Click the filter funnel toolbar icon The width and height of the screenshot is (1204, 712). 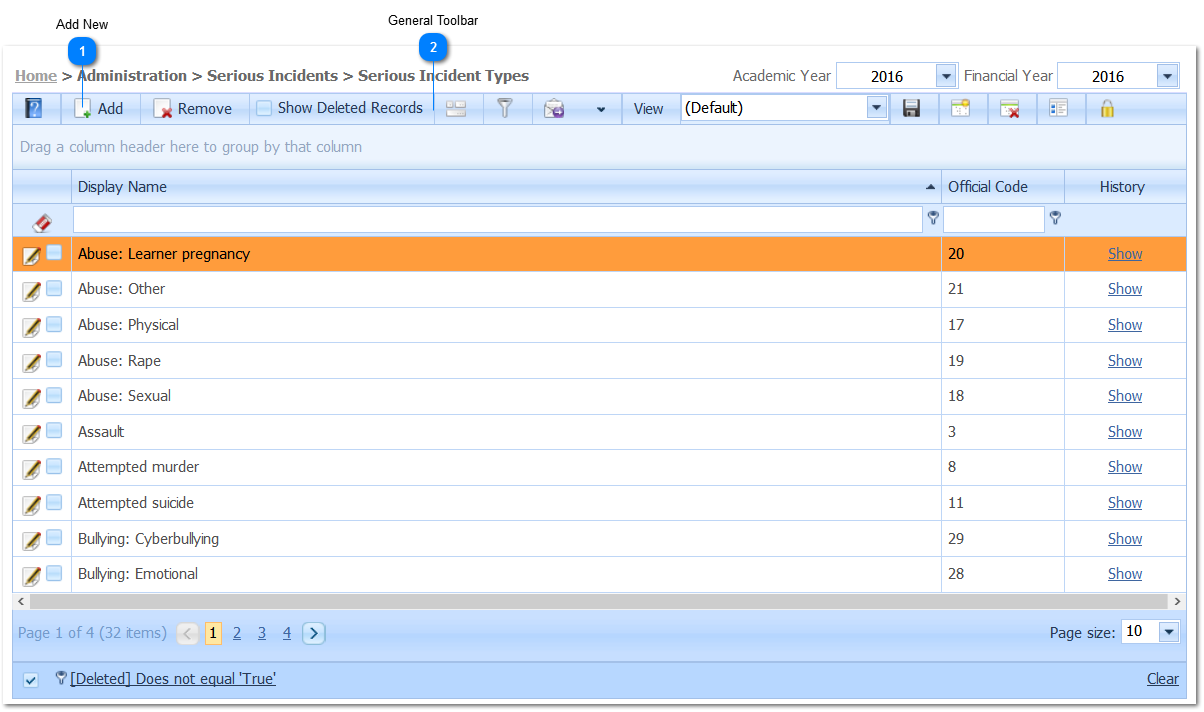[x=505, y=109]
